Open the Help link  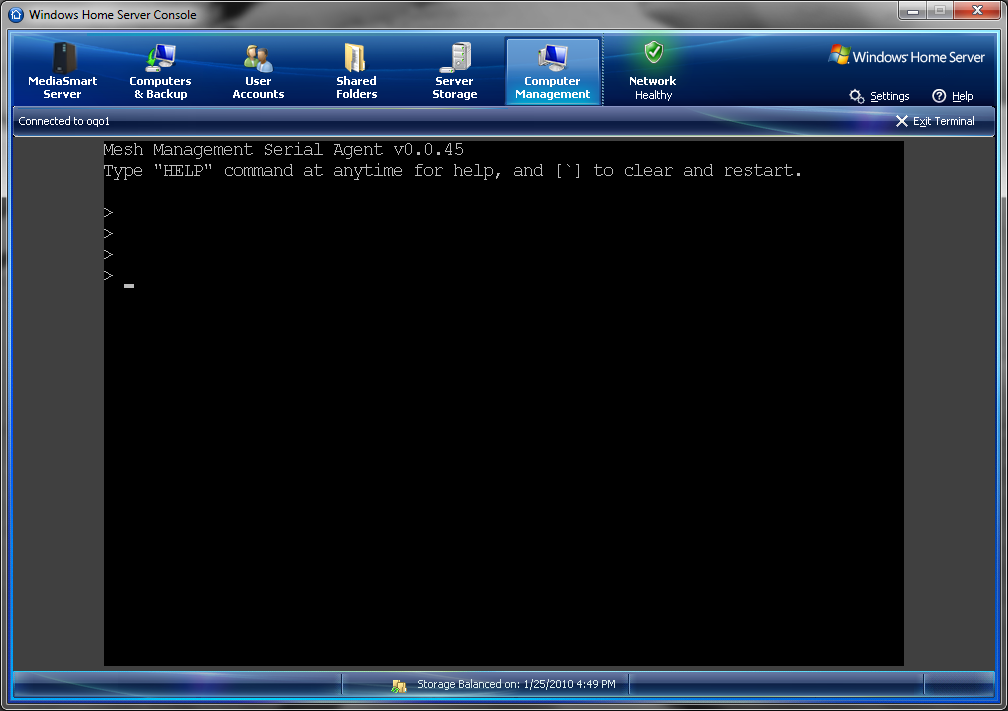pos(962,96)
